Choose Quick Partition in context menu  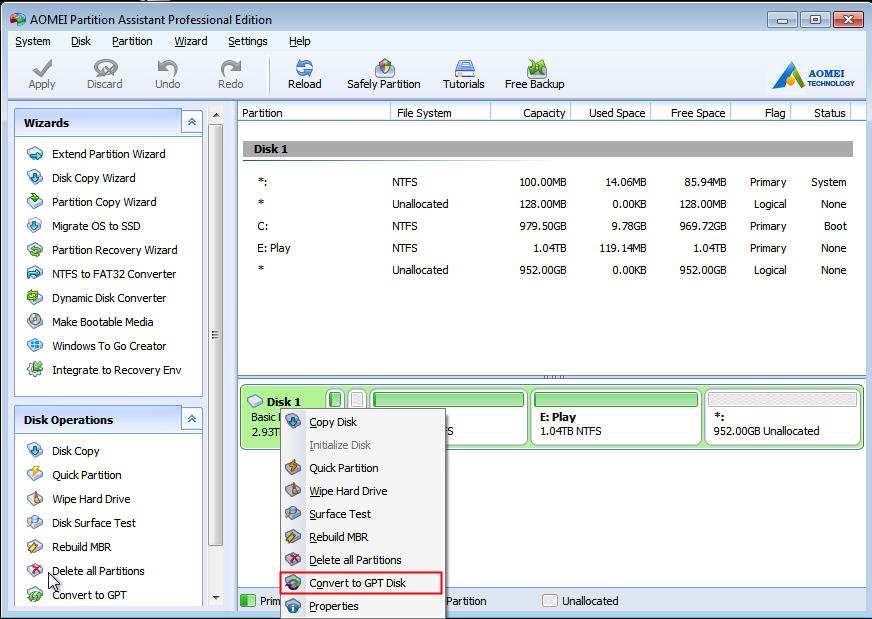point(363,468)
